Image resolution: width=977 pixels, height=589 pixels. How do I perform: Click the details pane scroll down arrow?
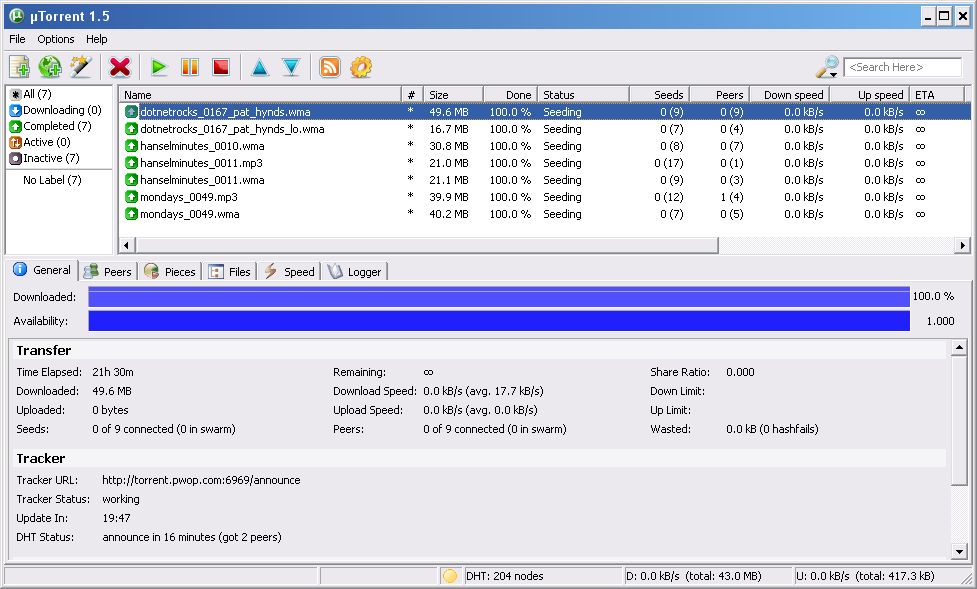pyautogui.click(x=959, y=551)
